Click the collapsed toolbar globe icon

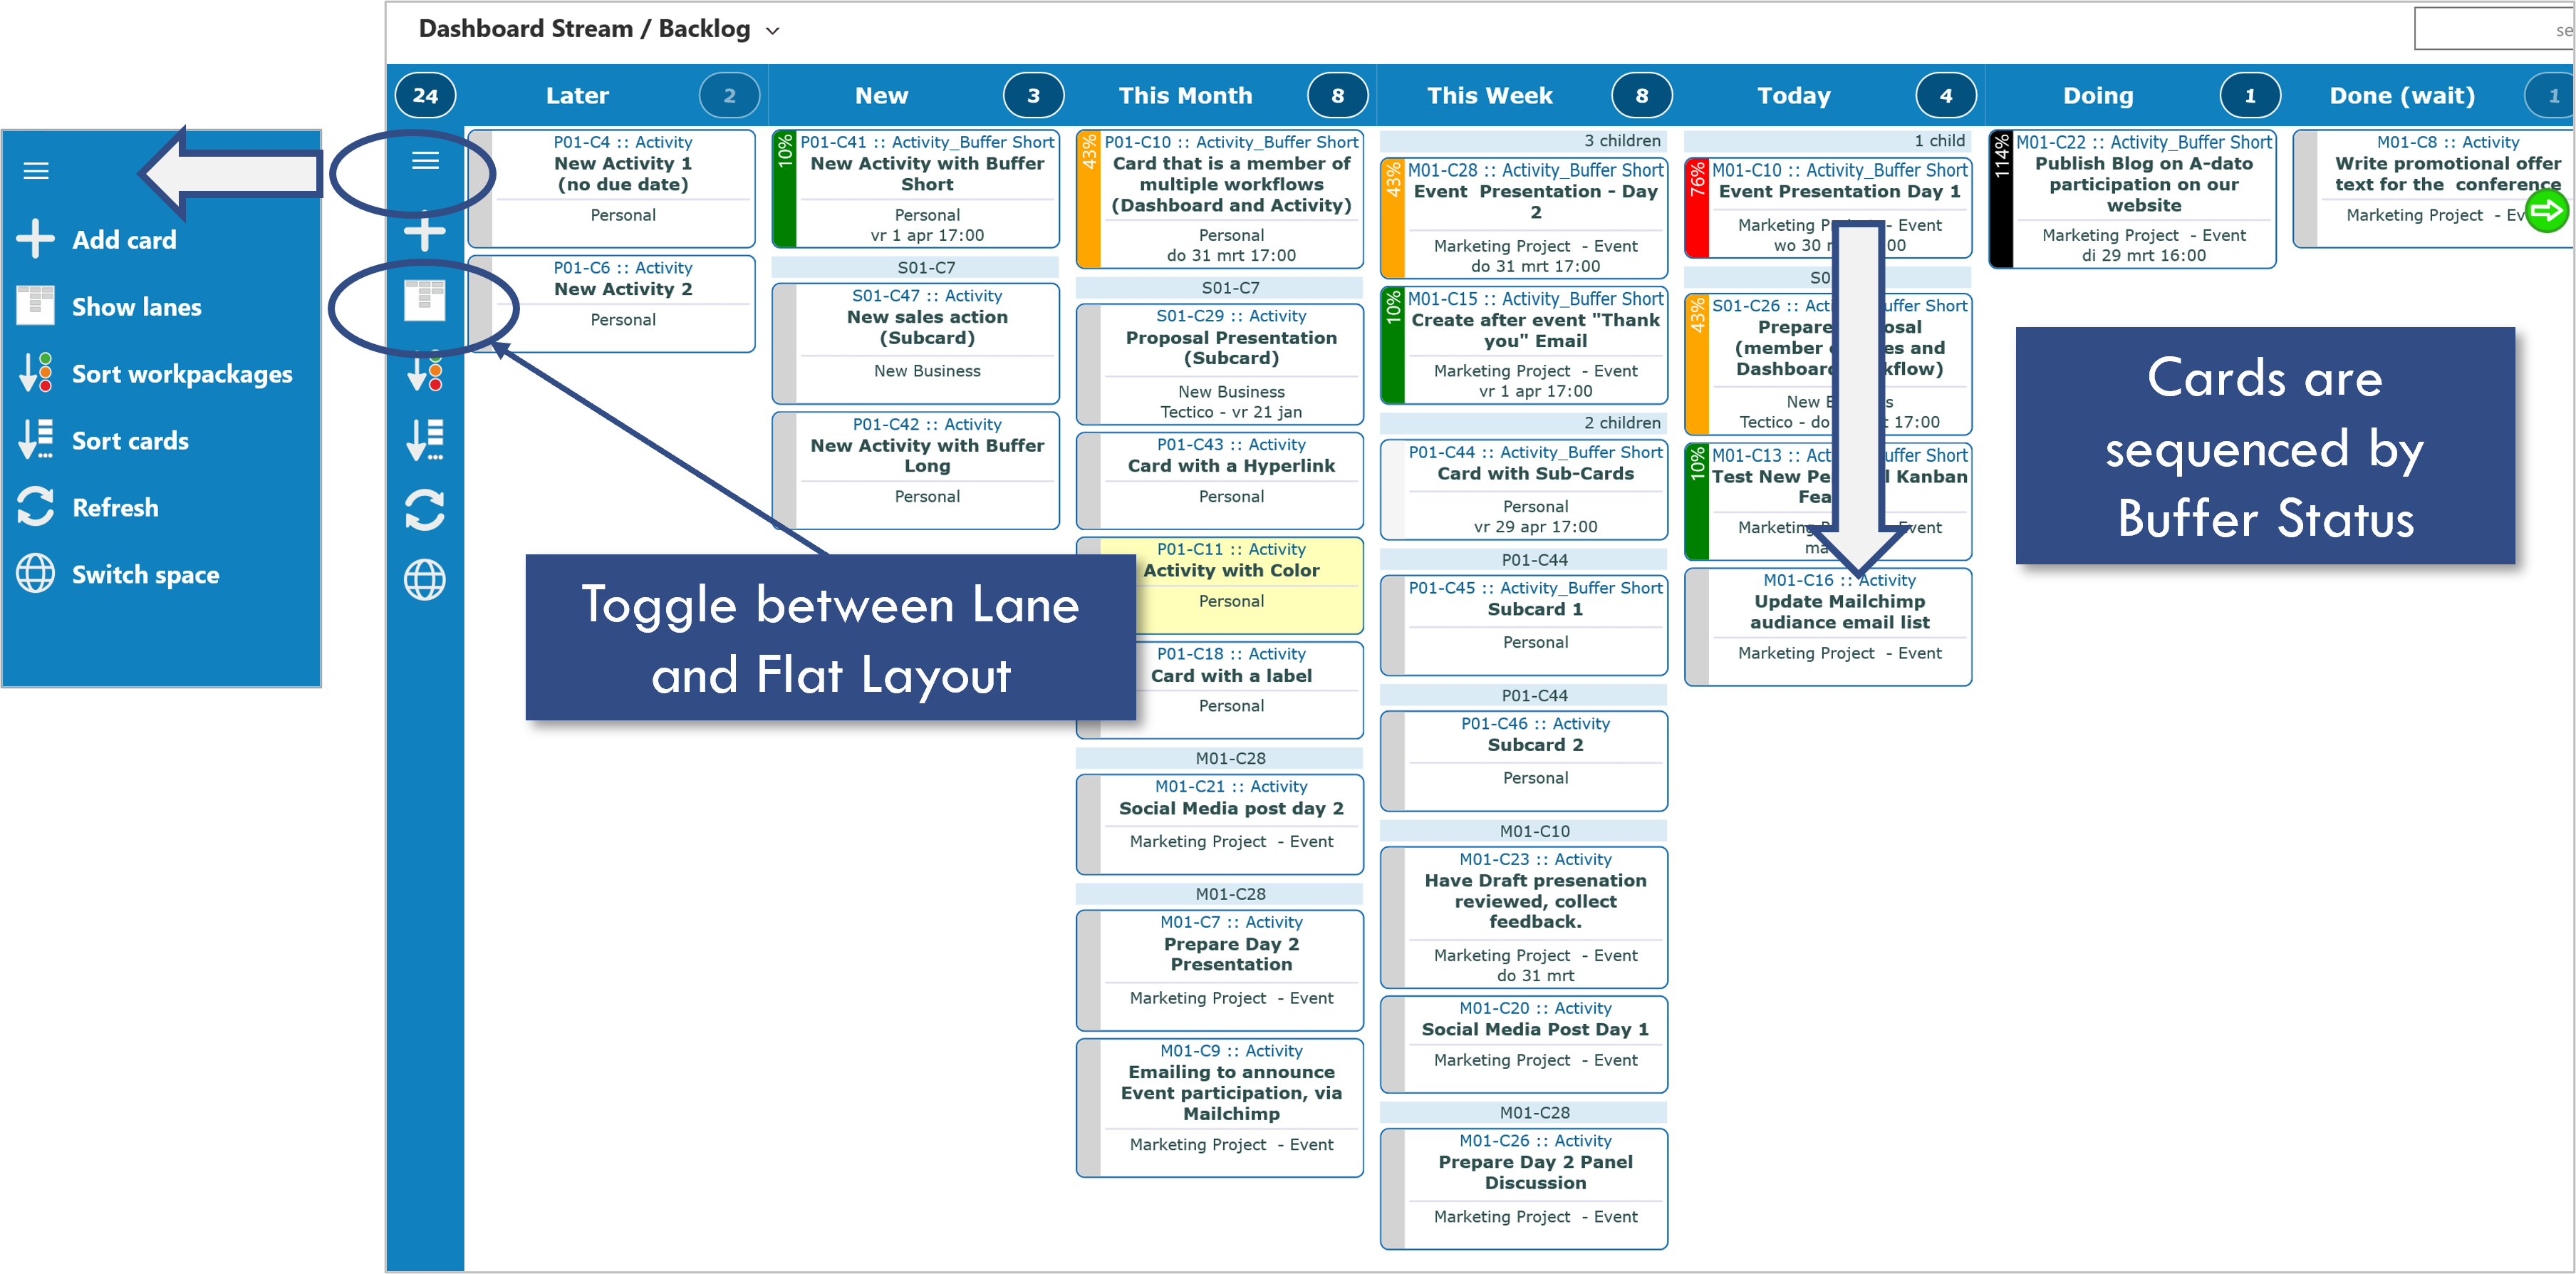[425, 580]
